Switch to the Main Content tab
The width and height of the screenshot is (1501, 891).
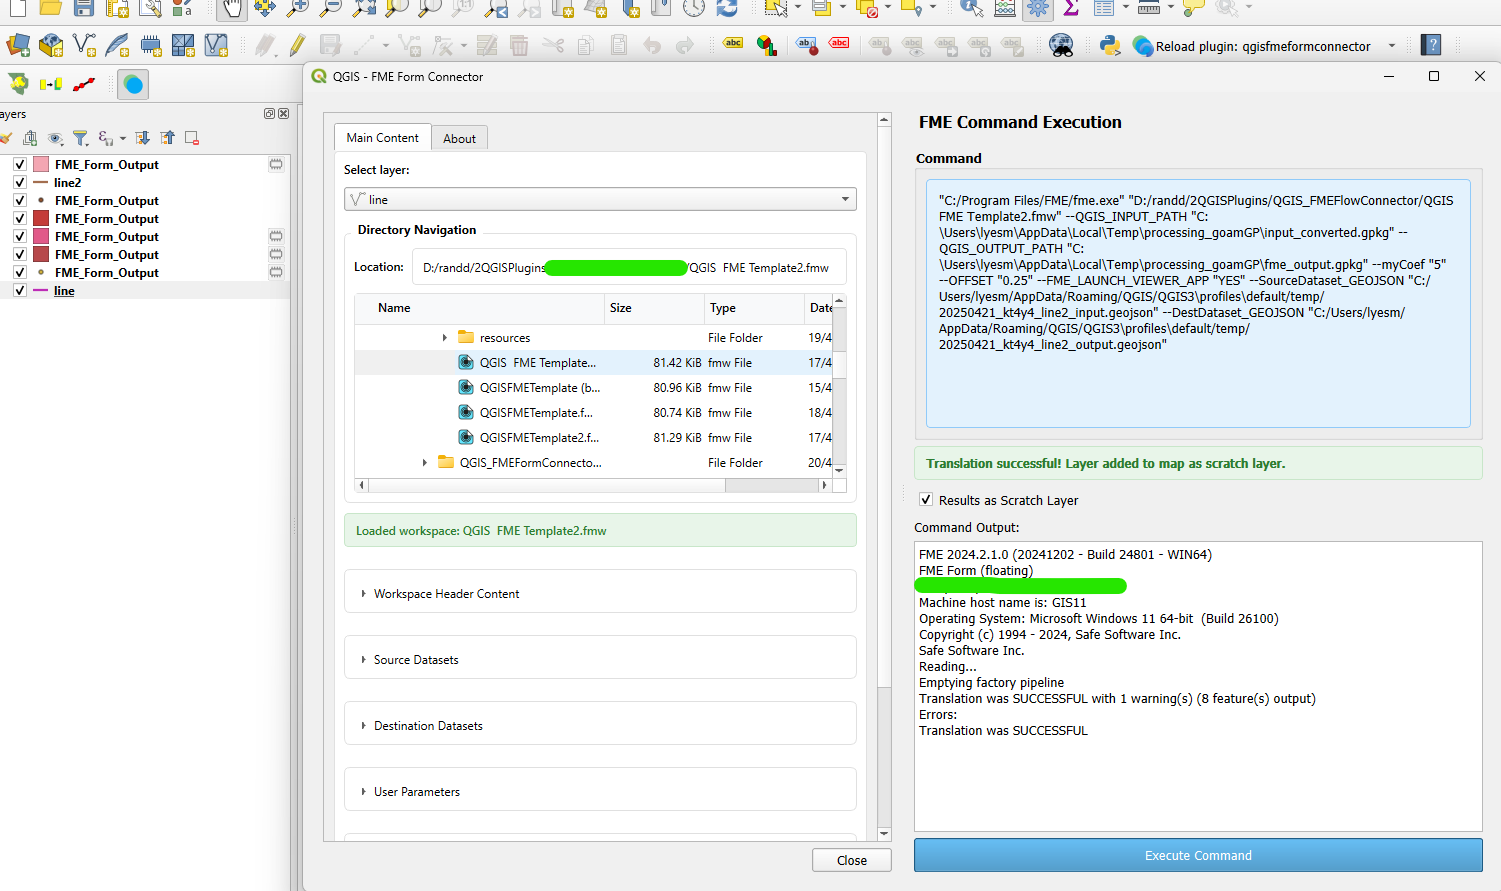pos(383,138)
